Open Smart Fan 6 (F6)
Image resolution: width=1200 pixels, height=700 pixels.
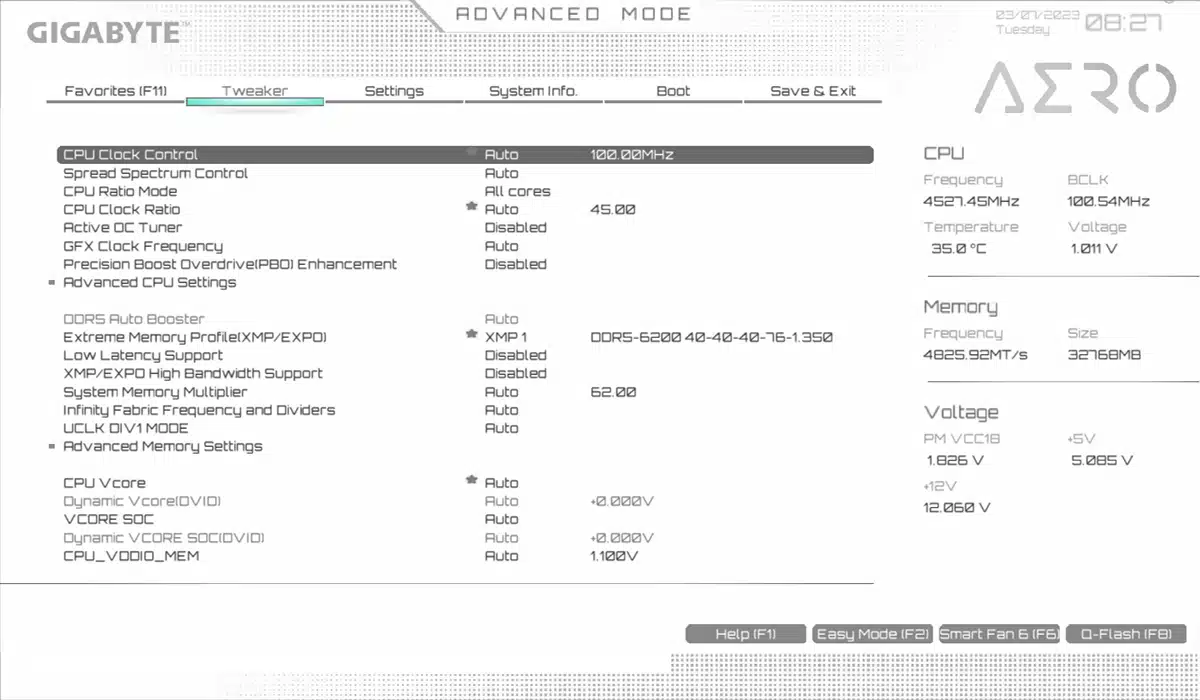coord(1000,634)
